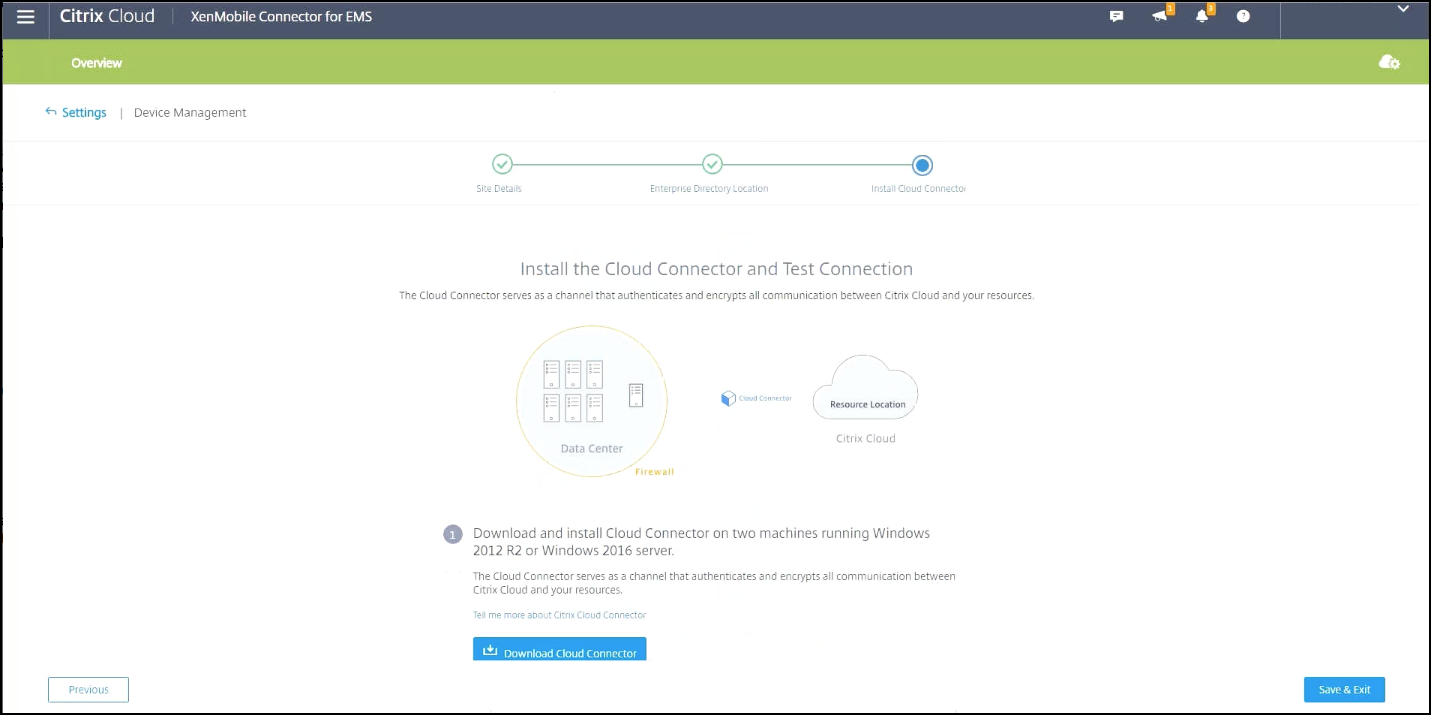Open the bell notifications icon
The width and height of the screenshot is (1431, 715).
click(1202, 17)
